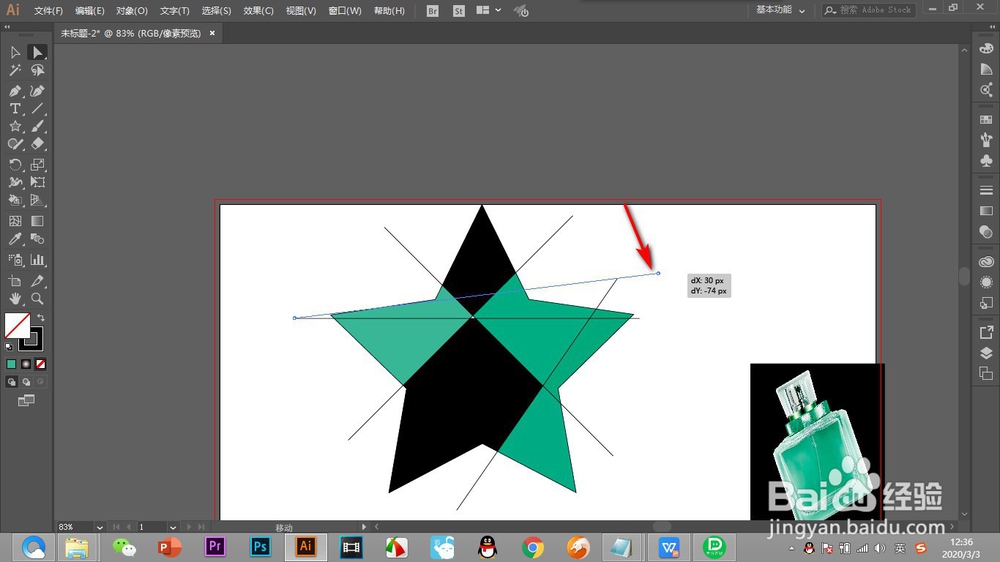Choose the Eraser tool
The height and width of the screenshot is (562, 1000).
[x=38, y=144]
